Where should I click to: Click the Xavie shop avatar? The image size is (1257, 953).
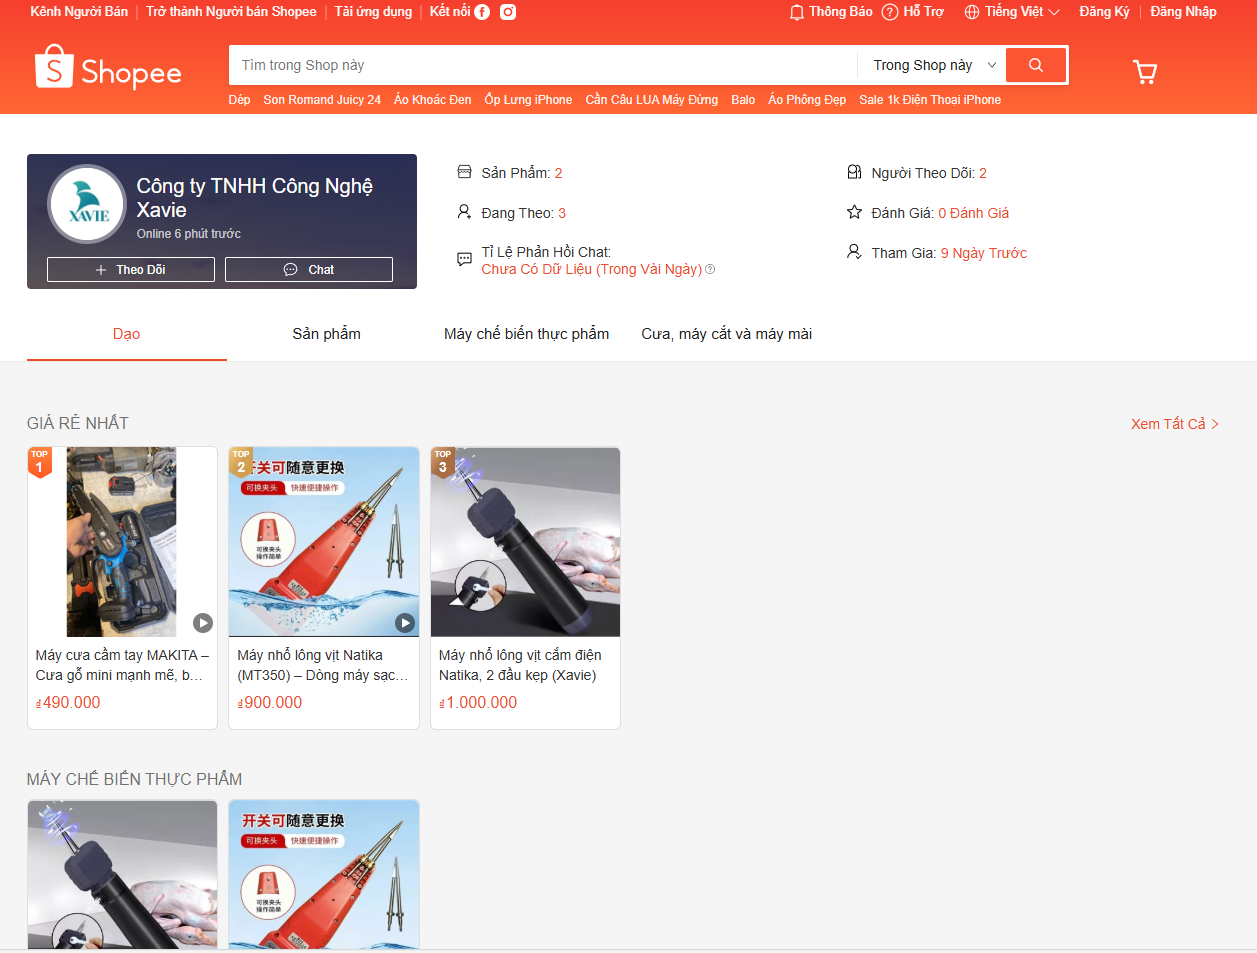coord(87,204)
